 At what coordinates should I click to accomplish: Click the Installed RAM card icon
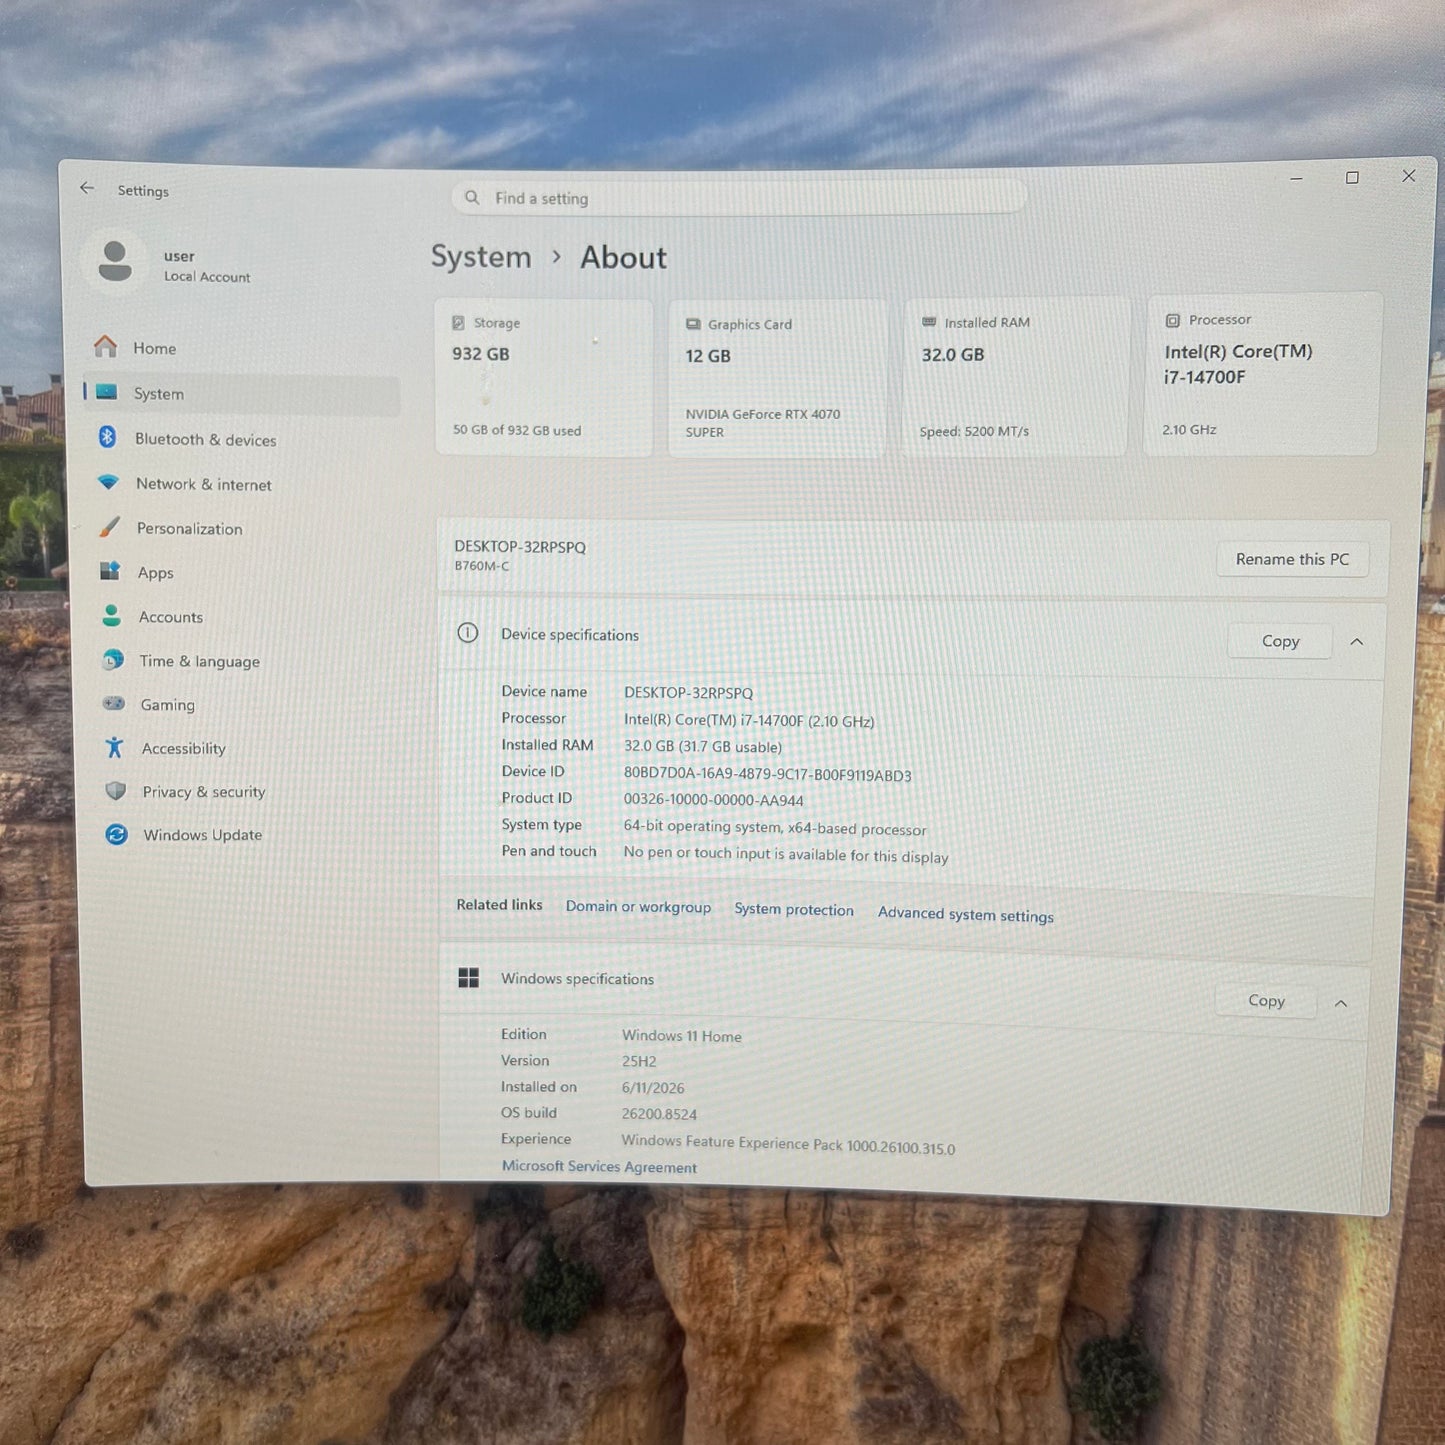click(x=929, y=322)
